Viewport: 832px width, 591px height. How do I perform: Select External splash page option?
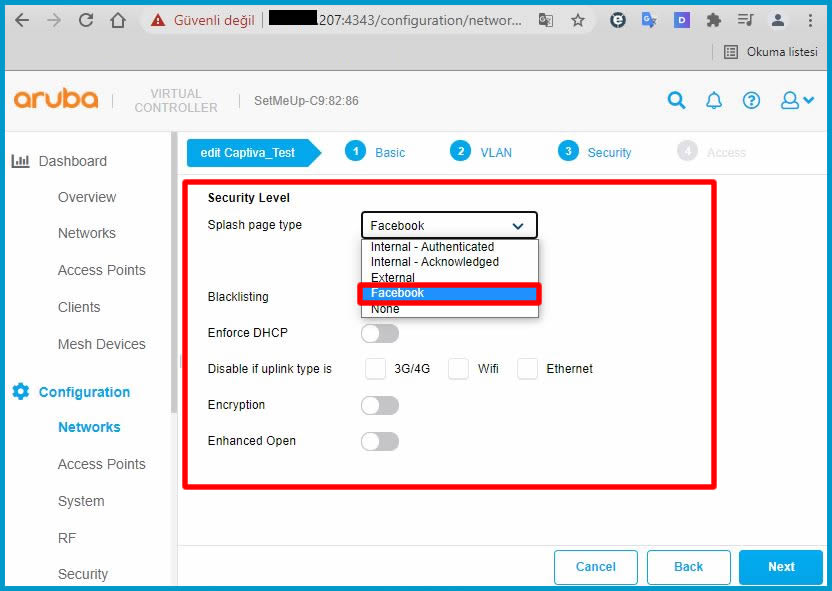[449, 277]
